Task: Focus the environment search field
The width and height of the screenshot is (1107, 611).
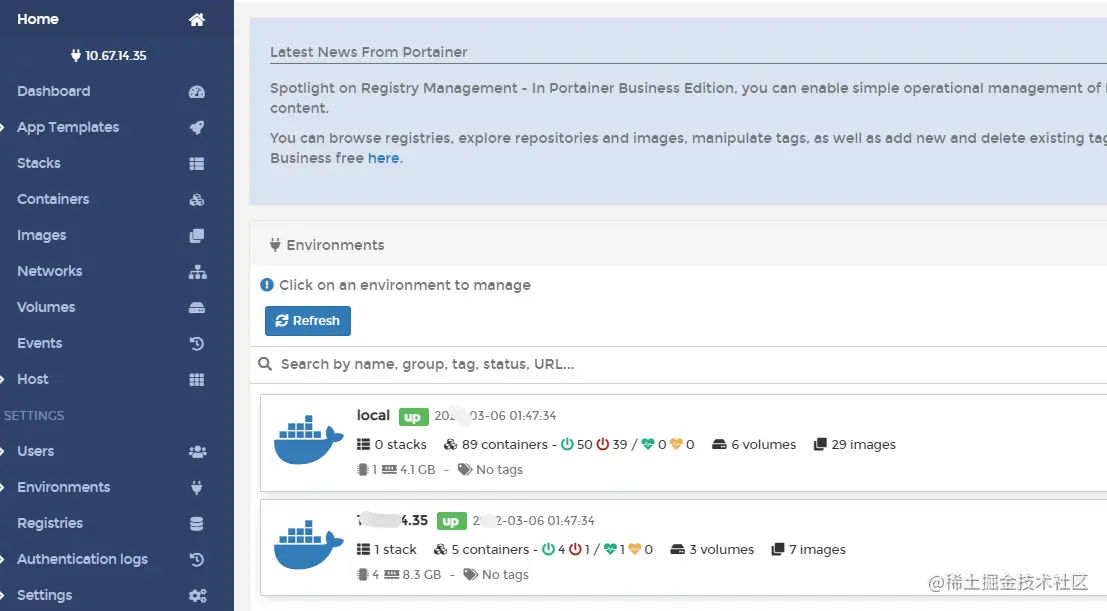Action: [x=678, y=364]
